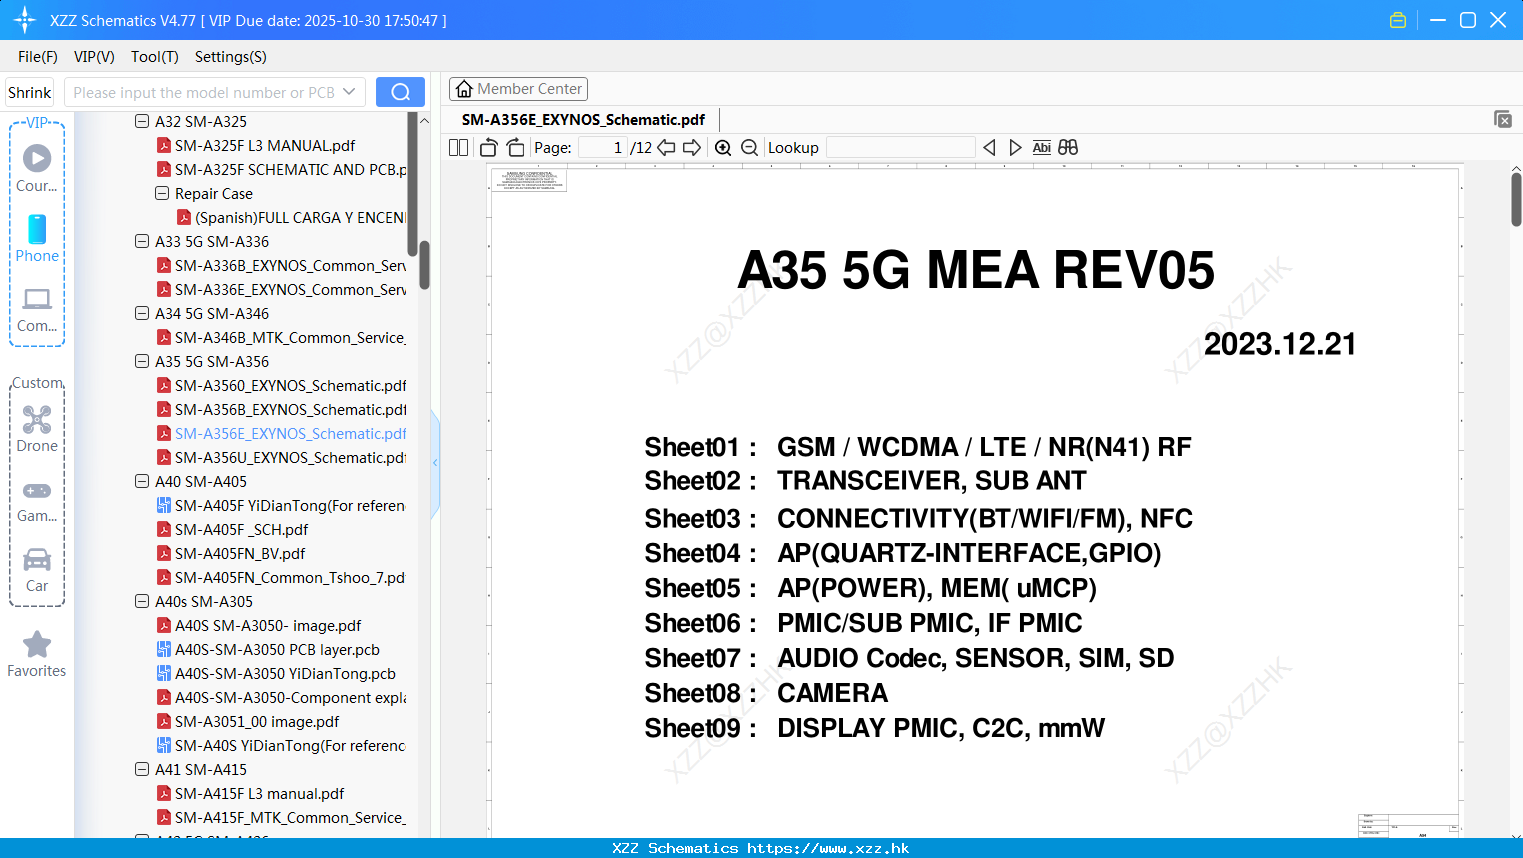The height and width of the screenshot is (858, 1523).
Task: Click the Shrink button
Action: (x=30, y=92)
